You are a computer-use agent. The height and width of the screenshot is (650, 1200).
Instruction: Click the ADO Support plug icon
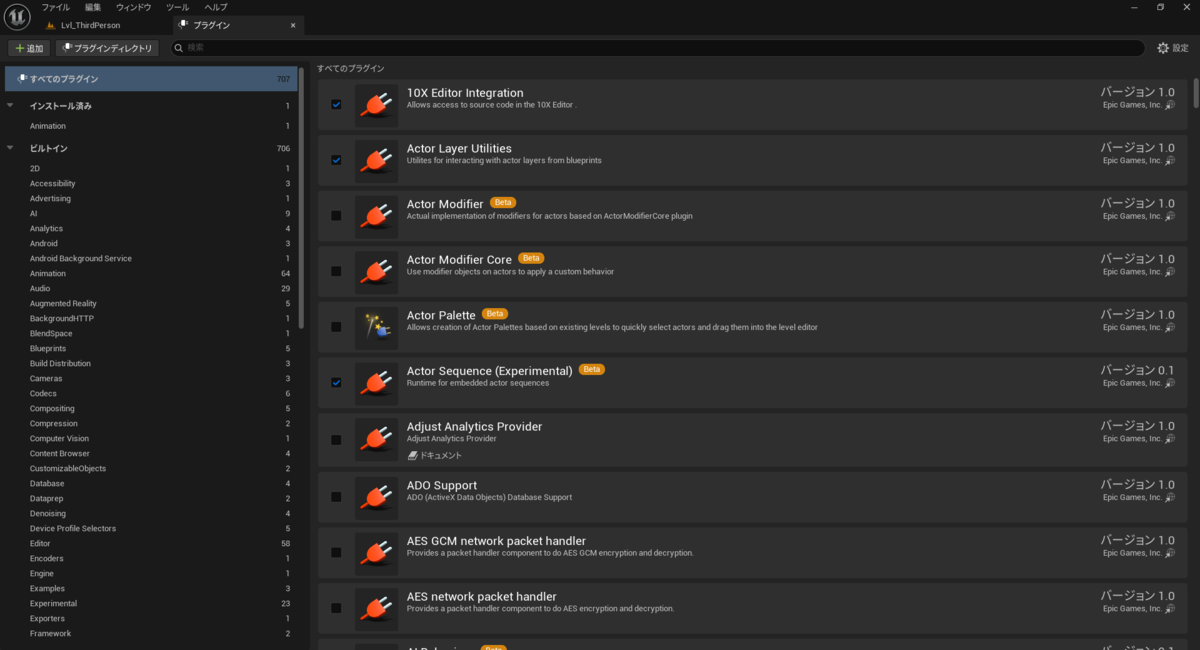[376, 497]
